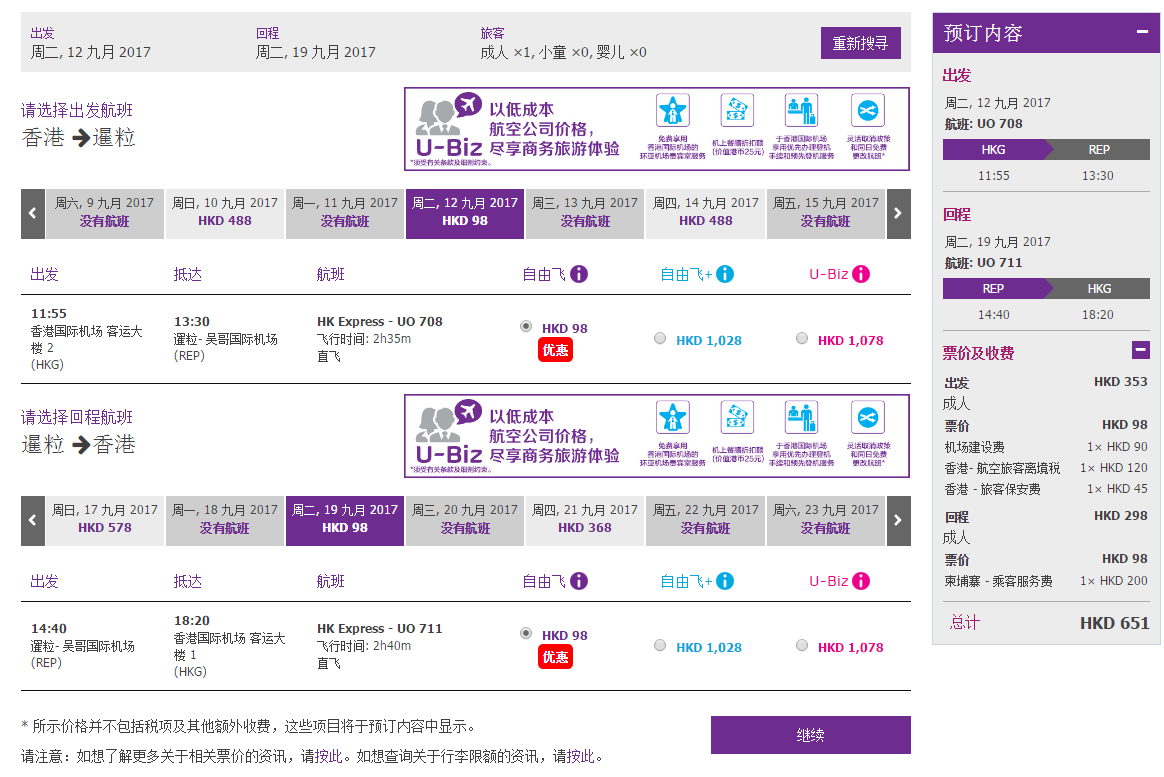This screenshot has height=777, width=1164.
Task: Show earlier departure dates with left arrow
Action: pos(33,214)
